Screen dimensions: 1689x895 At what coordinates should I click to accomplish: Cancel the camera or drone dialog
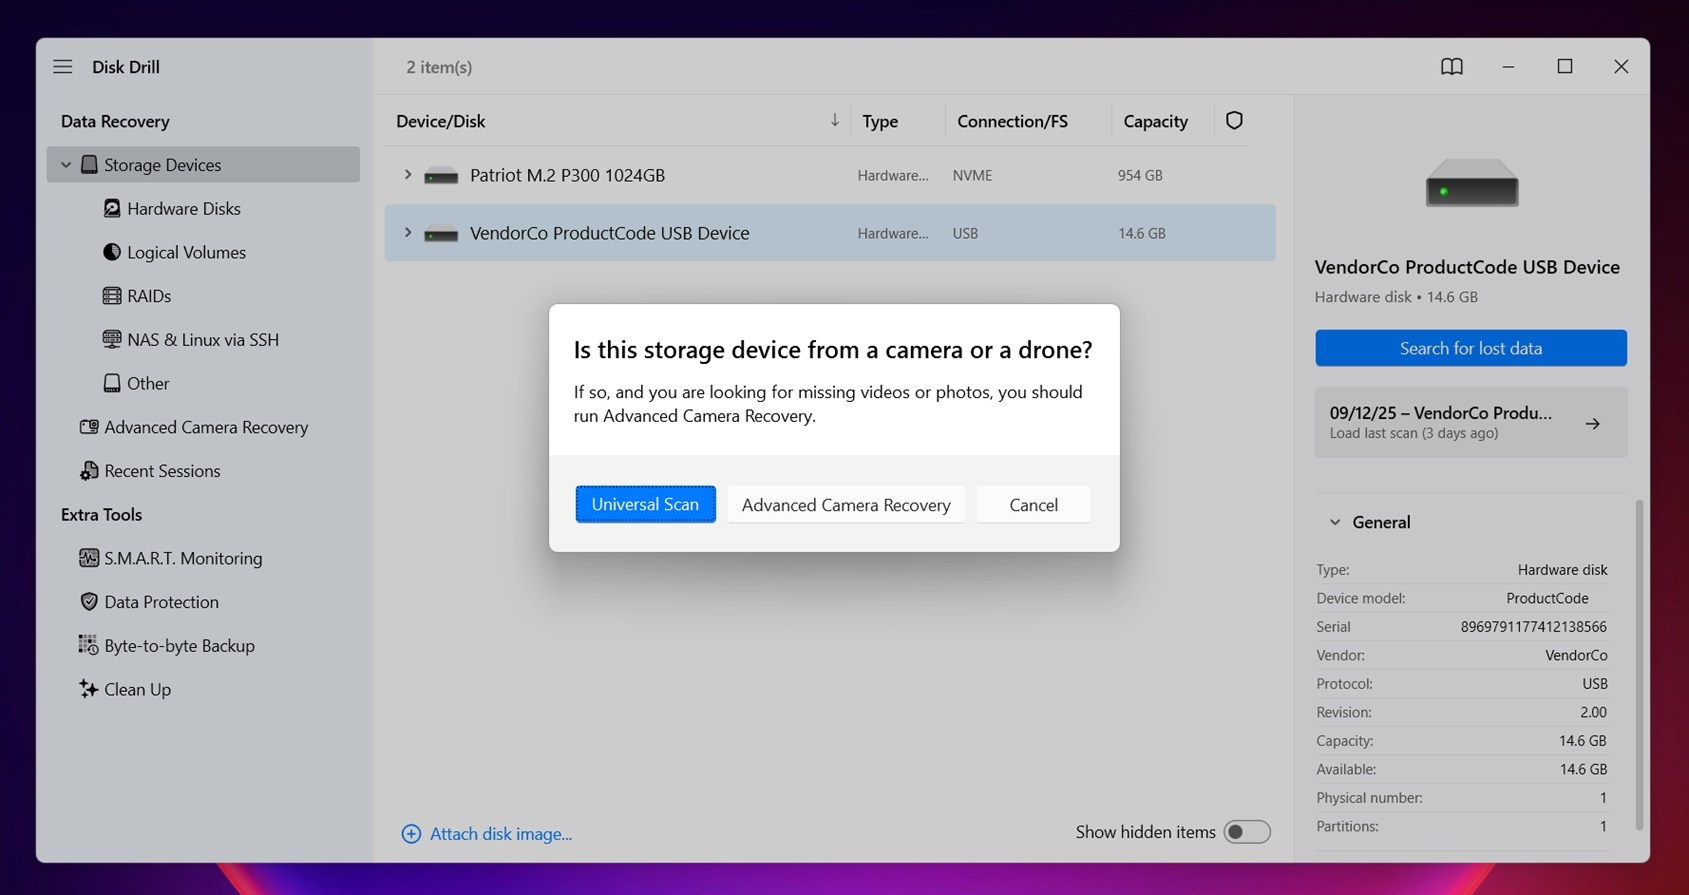(x=1033, y=505)
